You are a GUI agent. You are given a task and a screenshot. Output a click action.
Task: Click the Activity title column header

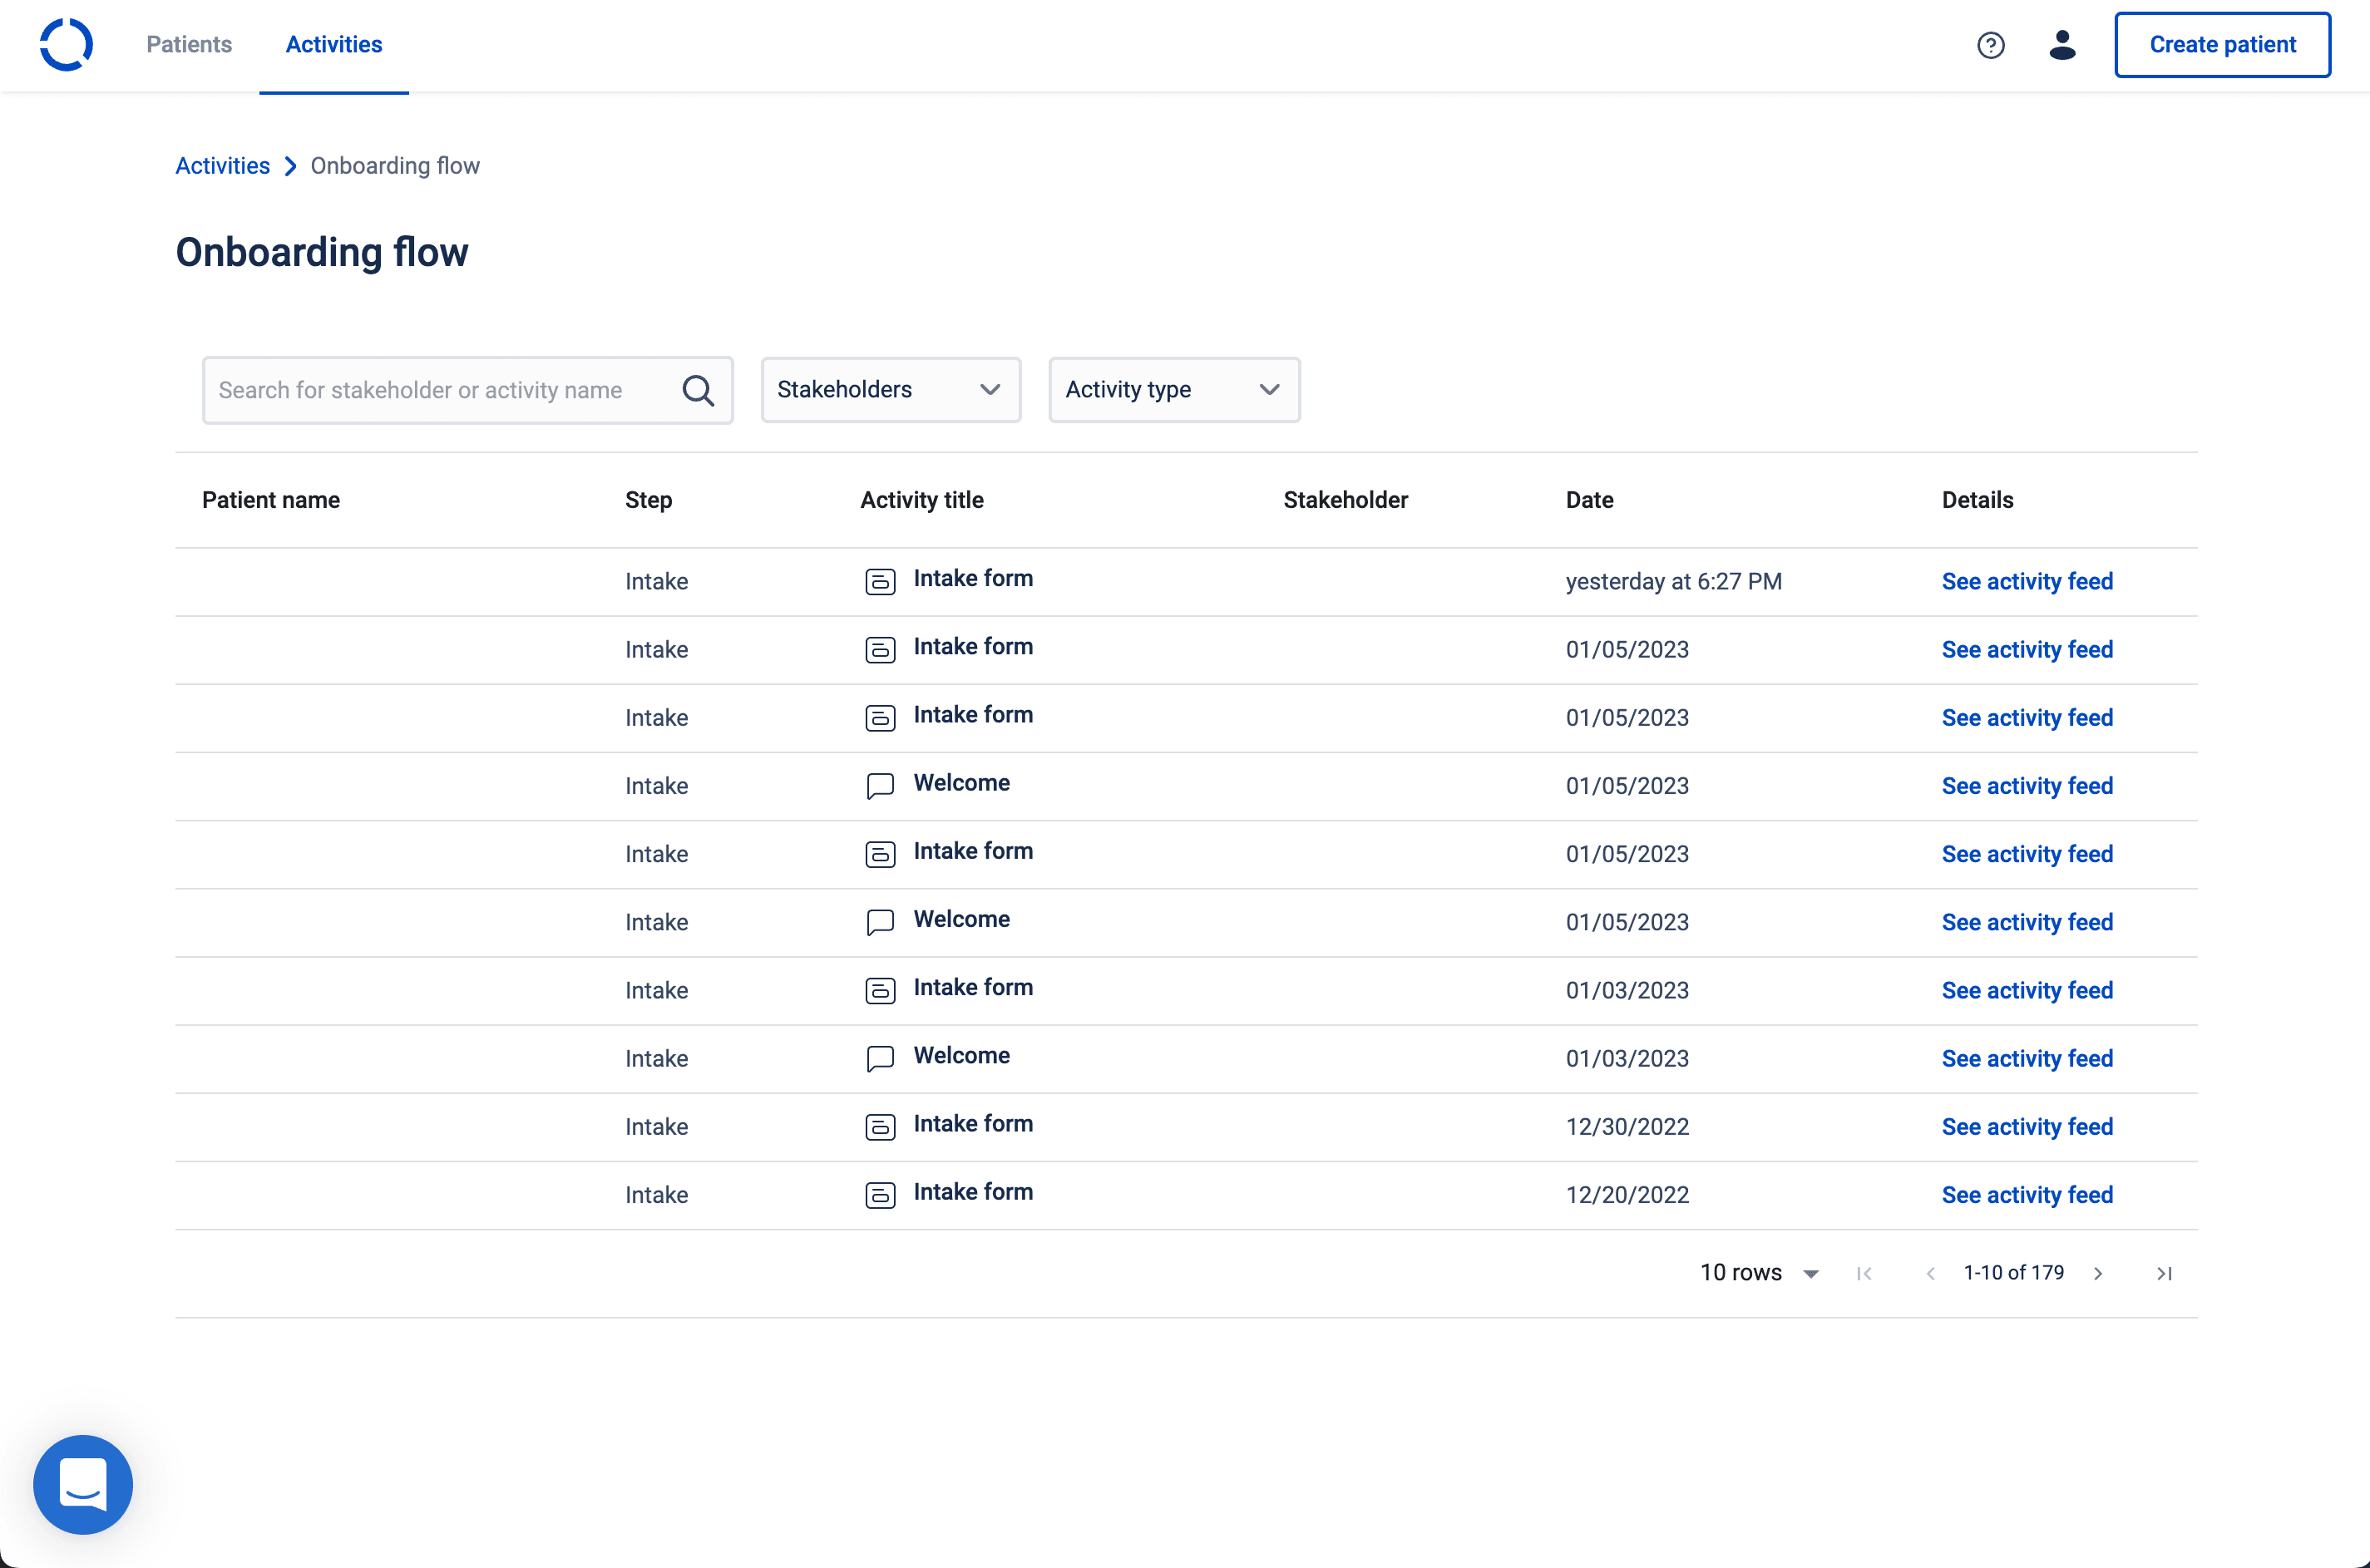(922, 500)
